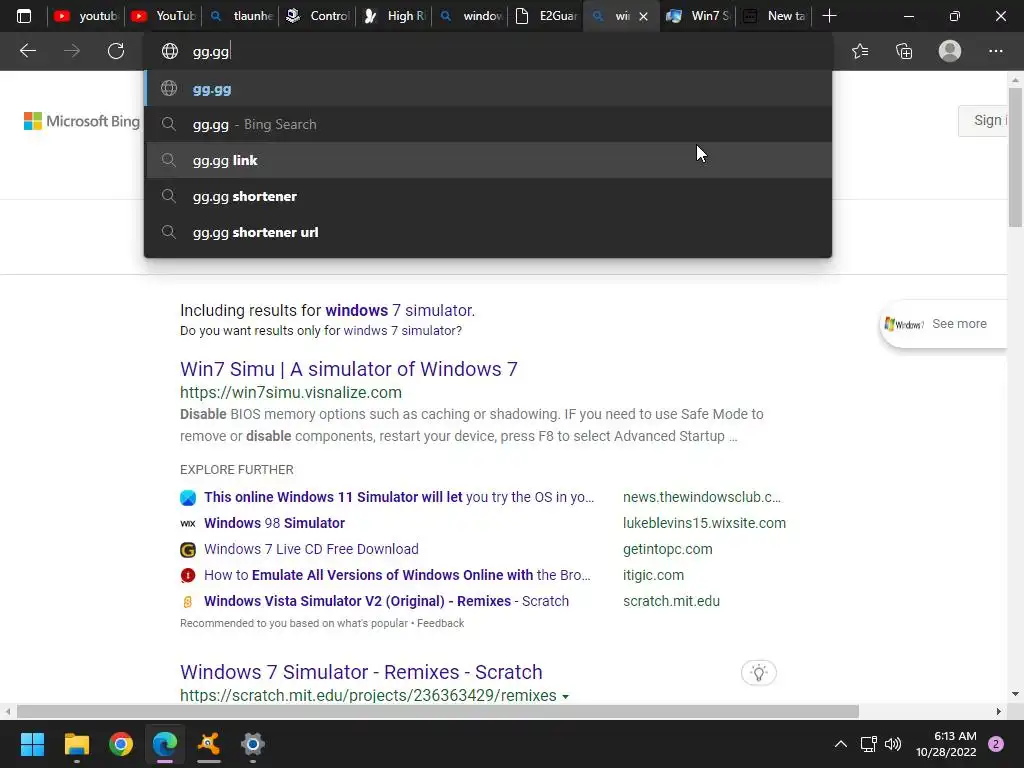Switch to the 'High Ri' tab

click(394, 16)
